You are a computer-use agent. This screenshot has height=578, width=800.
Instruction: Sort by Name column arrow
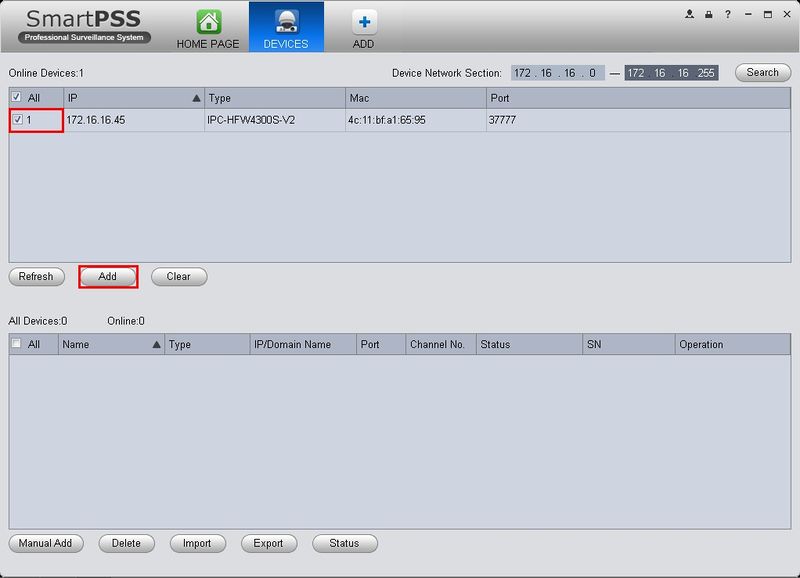pos(157,344)
